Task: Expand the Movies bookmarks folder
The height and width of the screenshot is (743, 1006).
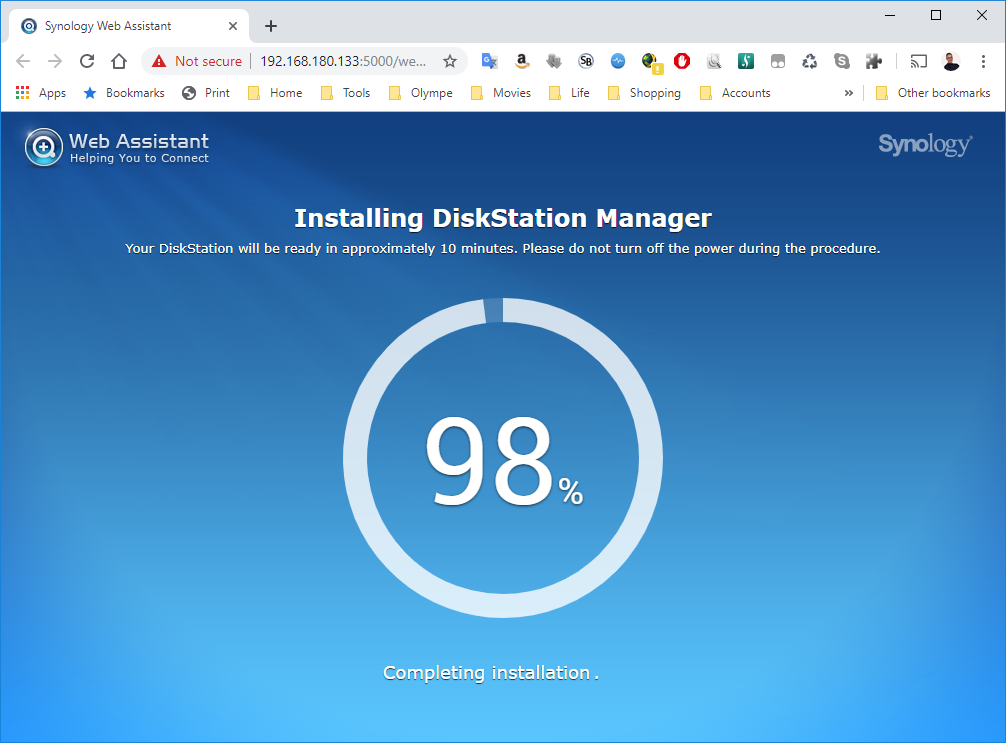Action: pyautogui.click(x=501, y=93)
